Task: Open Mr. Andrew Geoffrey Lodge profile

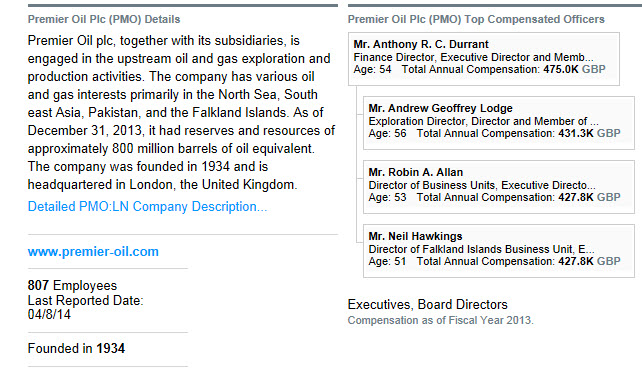Action: pos(440,108)
